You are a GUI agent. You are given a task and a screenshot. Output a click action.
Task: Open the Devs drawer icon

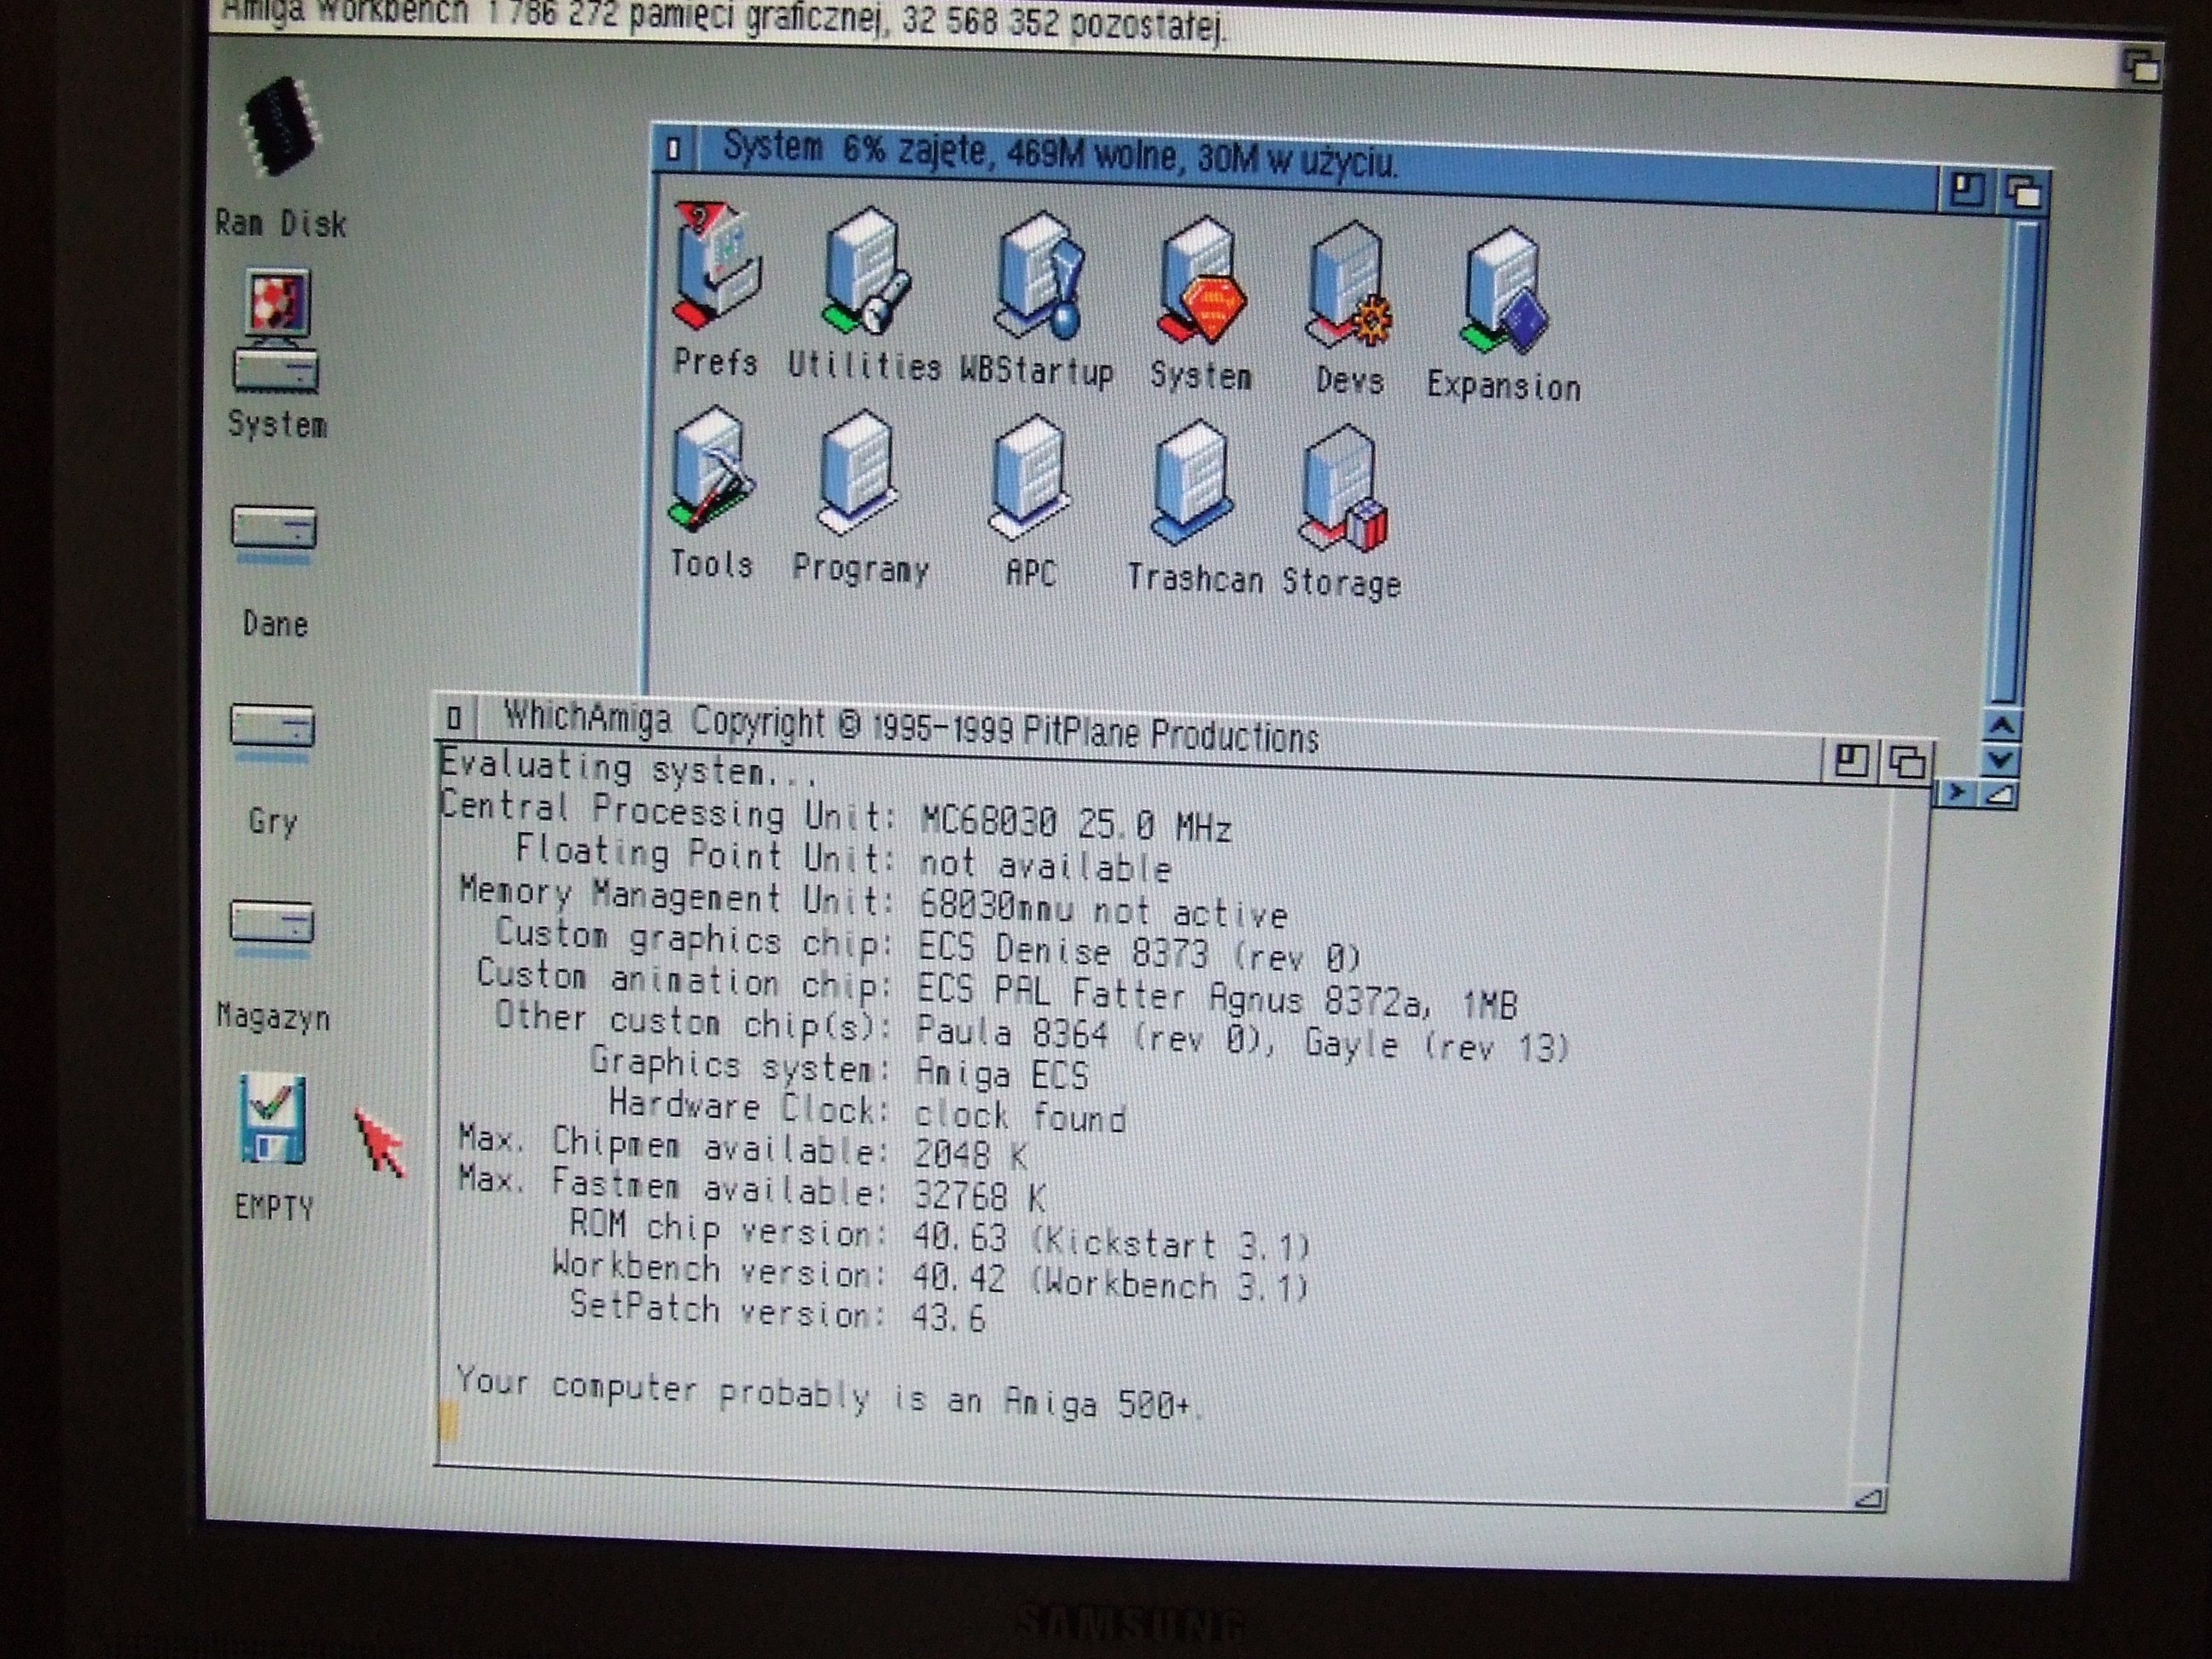pos(1350,286)
